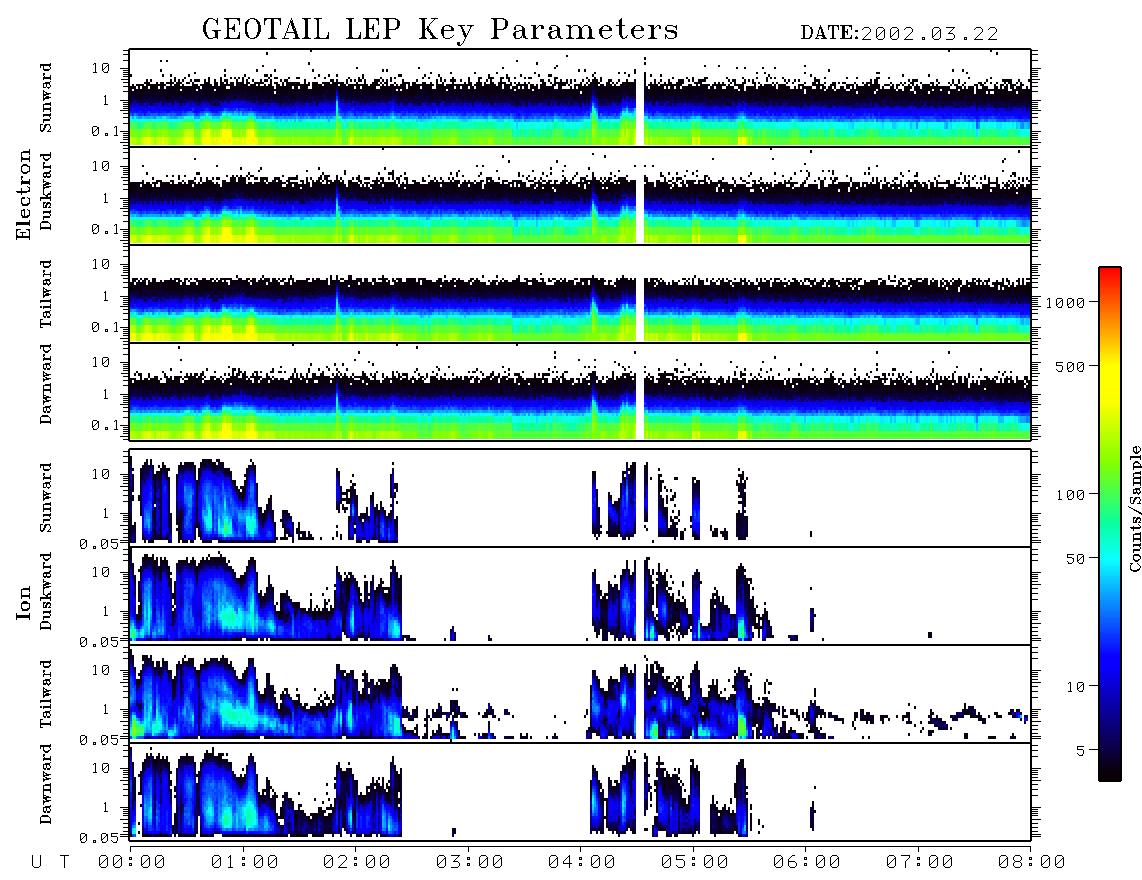Select the Ion "Dawnward" panel label
This screenshot has height=880, width=1142.
coord(46,784)
